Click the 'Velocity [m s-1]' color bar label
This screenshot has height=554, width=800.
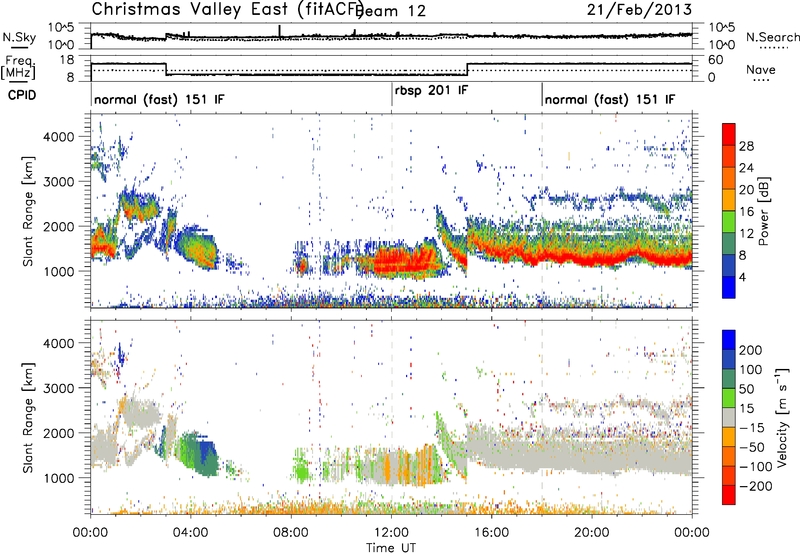tap(782, 417)
